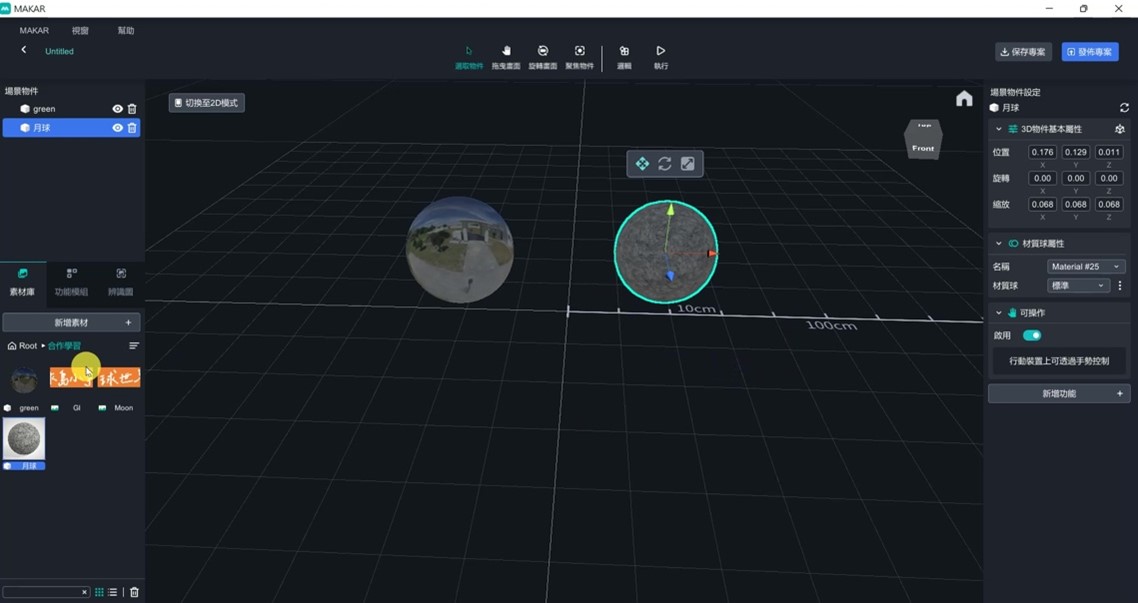This screenshot has height=603, width=1138.
Task: Open the 邏輯 logic editor
Action: click(x=624, y=54)
